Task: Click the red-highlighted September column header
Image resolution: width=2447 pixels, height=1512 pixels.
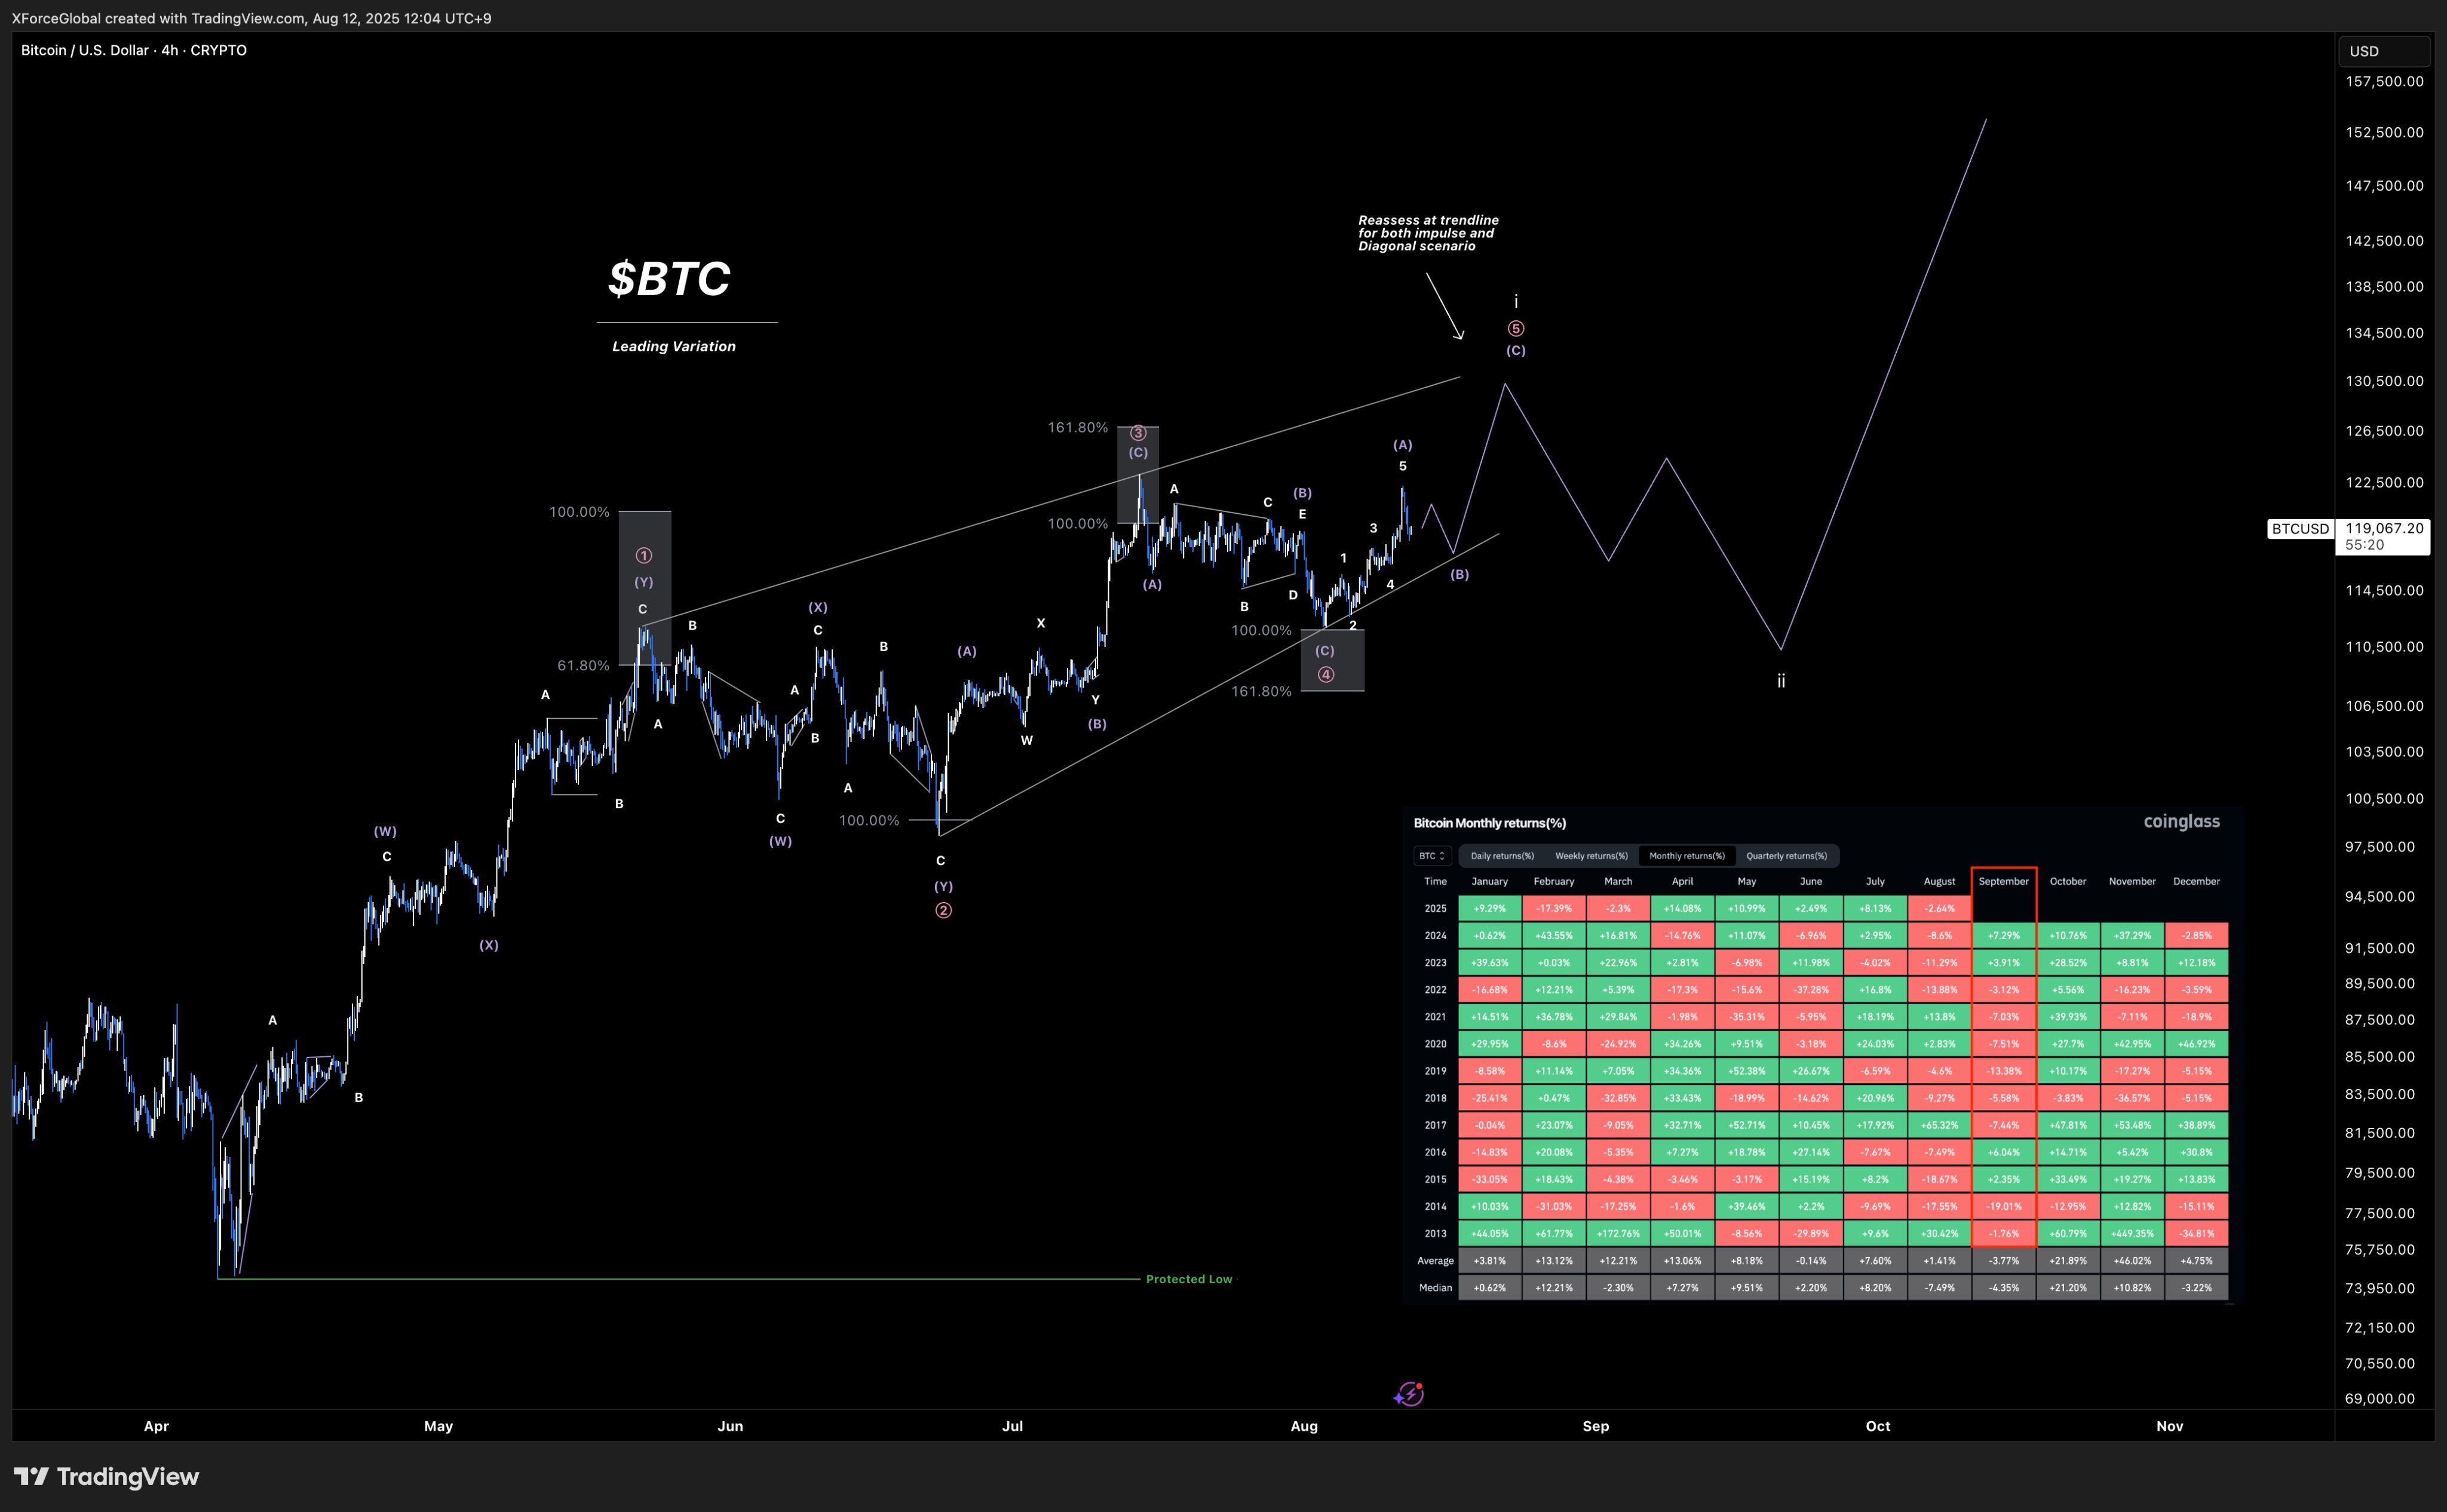Action: click(2003, 881)
